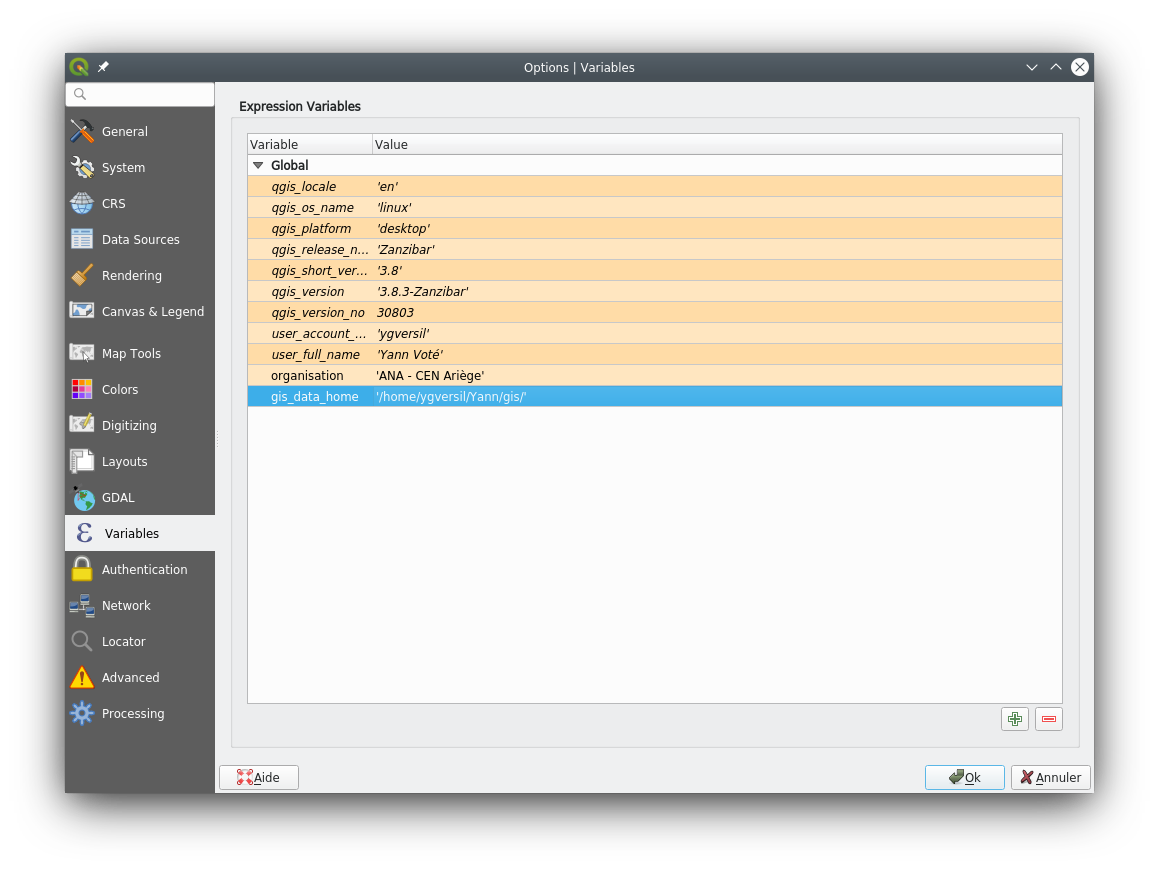Screen dimensions: 1159x870
Task: Click the CRS globe icon
Action: click(82, 203)
